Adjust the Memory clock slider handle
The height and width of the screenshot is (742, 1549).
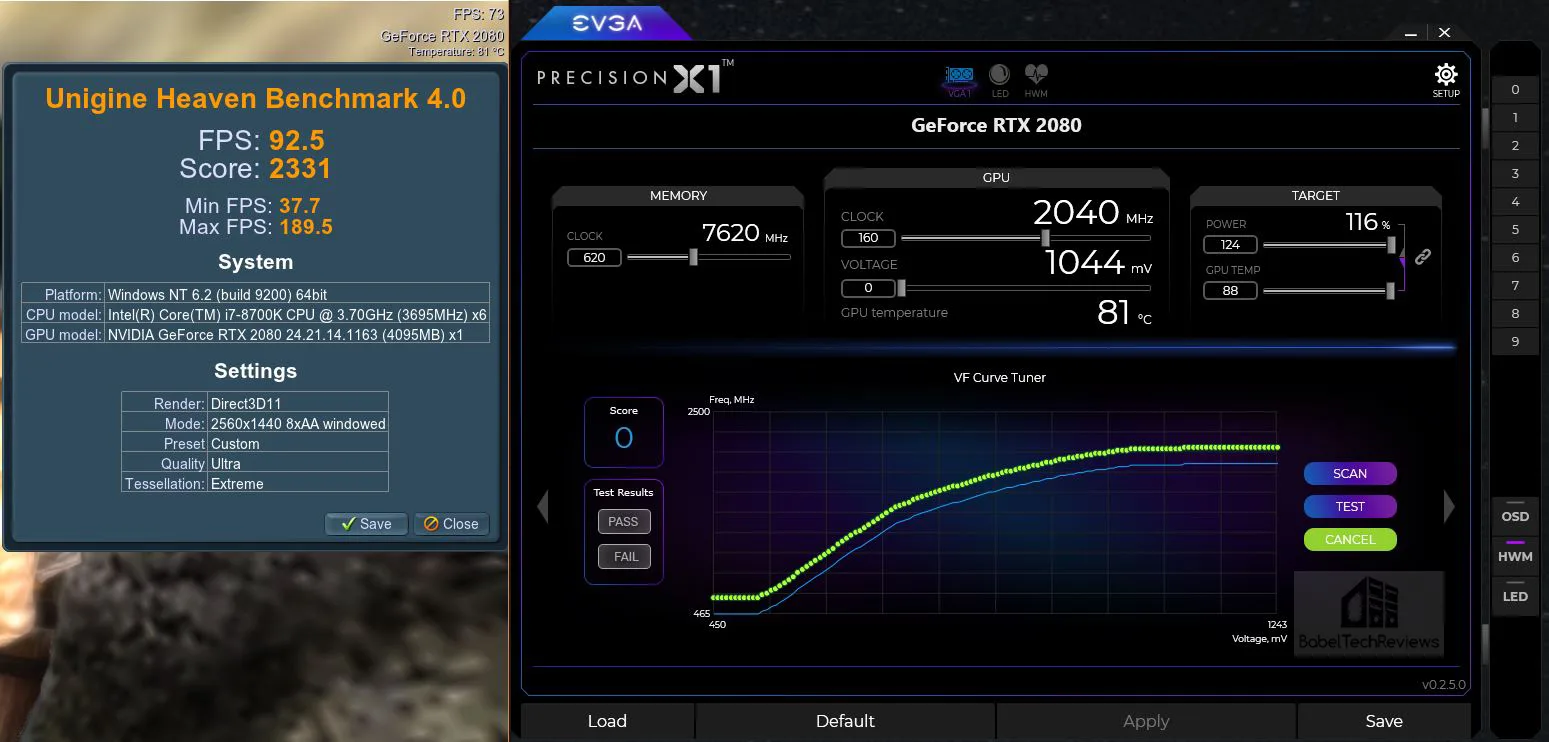click(x=693, y=257)
